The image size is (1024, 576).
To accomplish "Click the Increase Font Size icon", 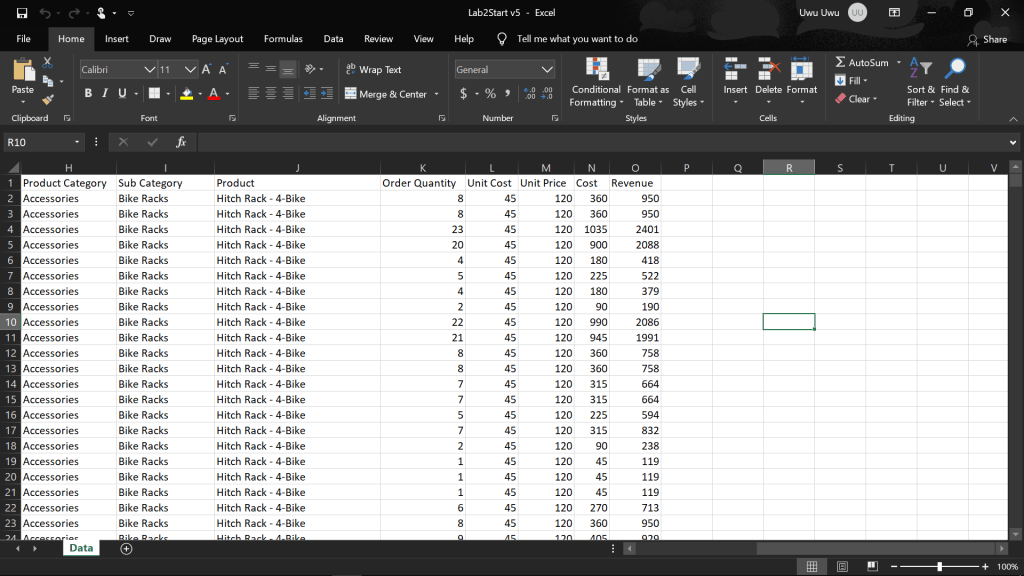I will (206, 70).
